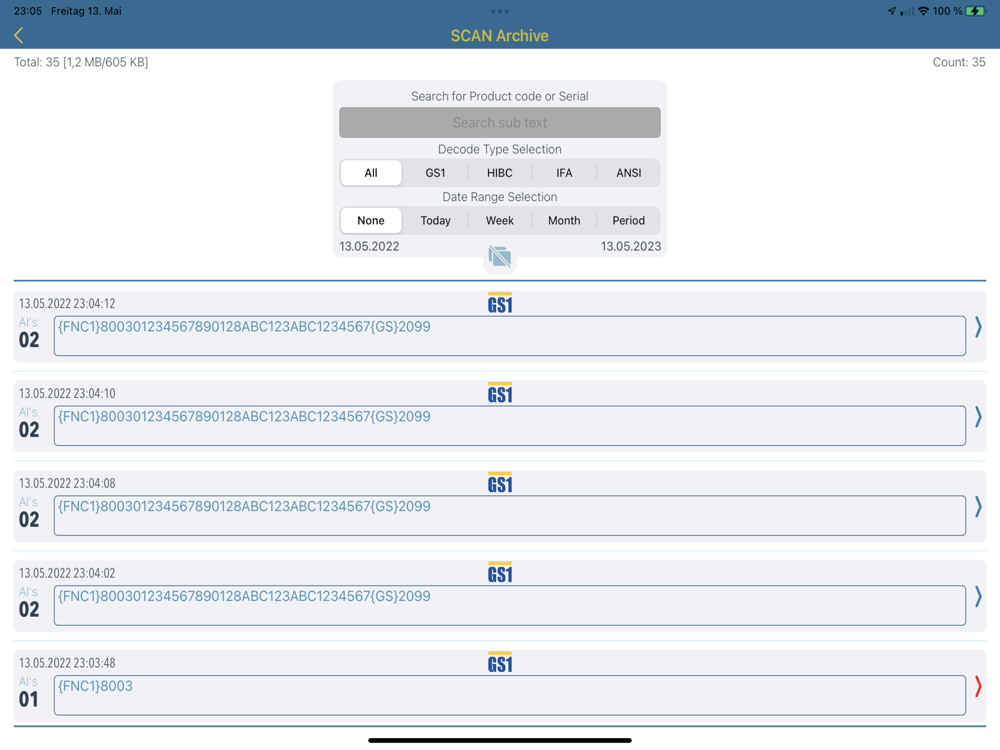Tap the three-dot multitasking indicator
The width and height of the screenshot is (1000, 750).
tap(500, 11)
